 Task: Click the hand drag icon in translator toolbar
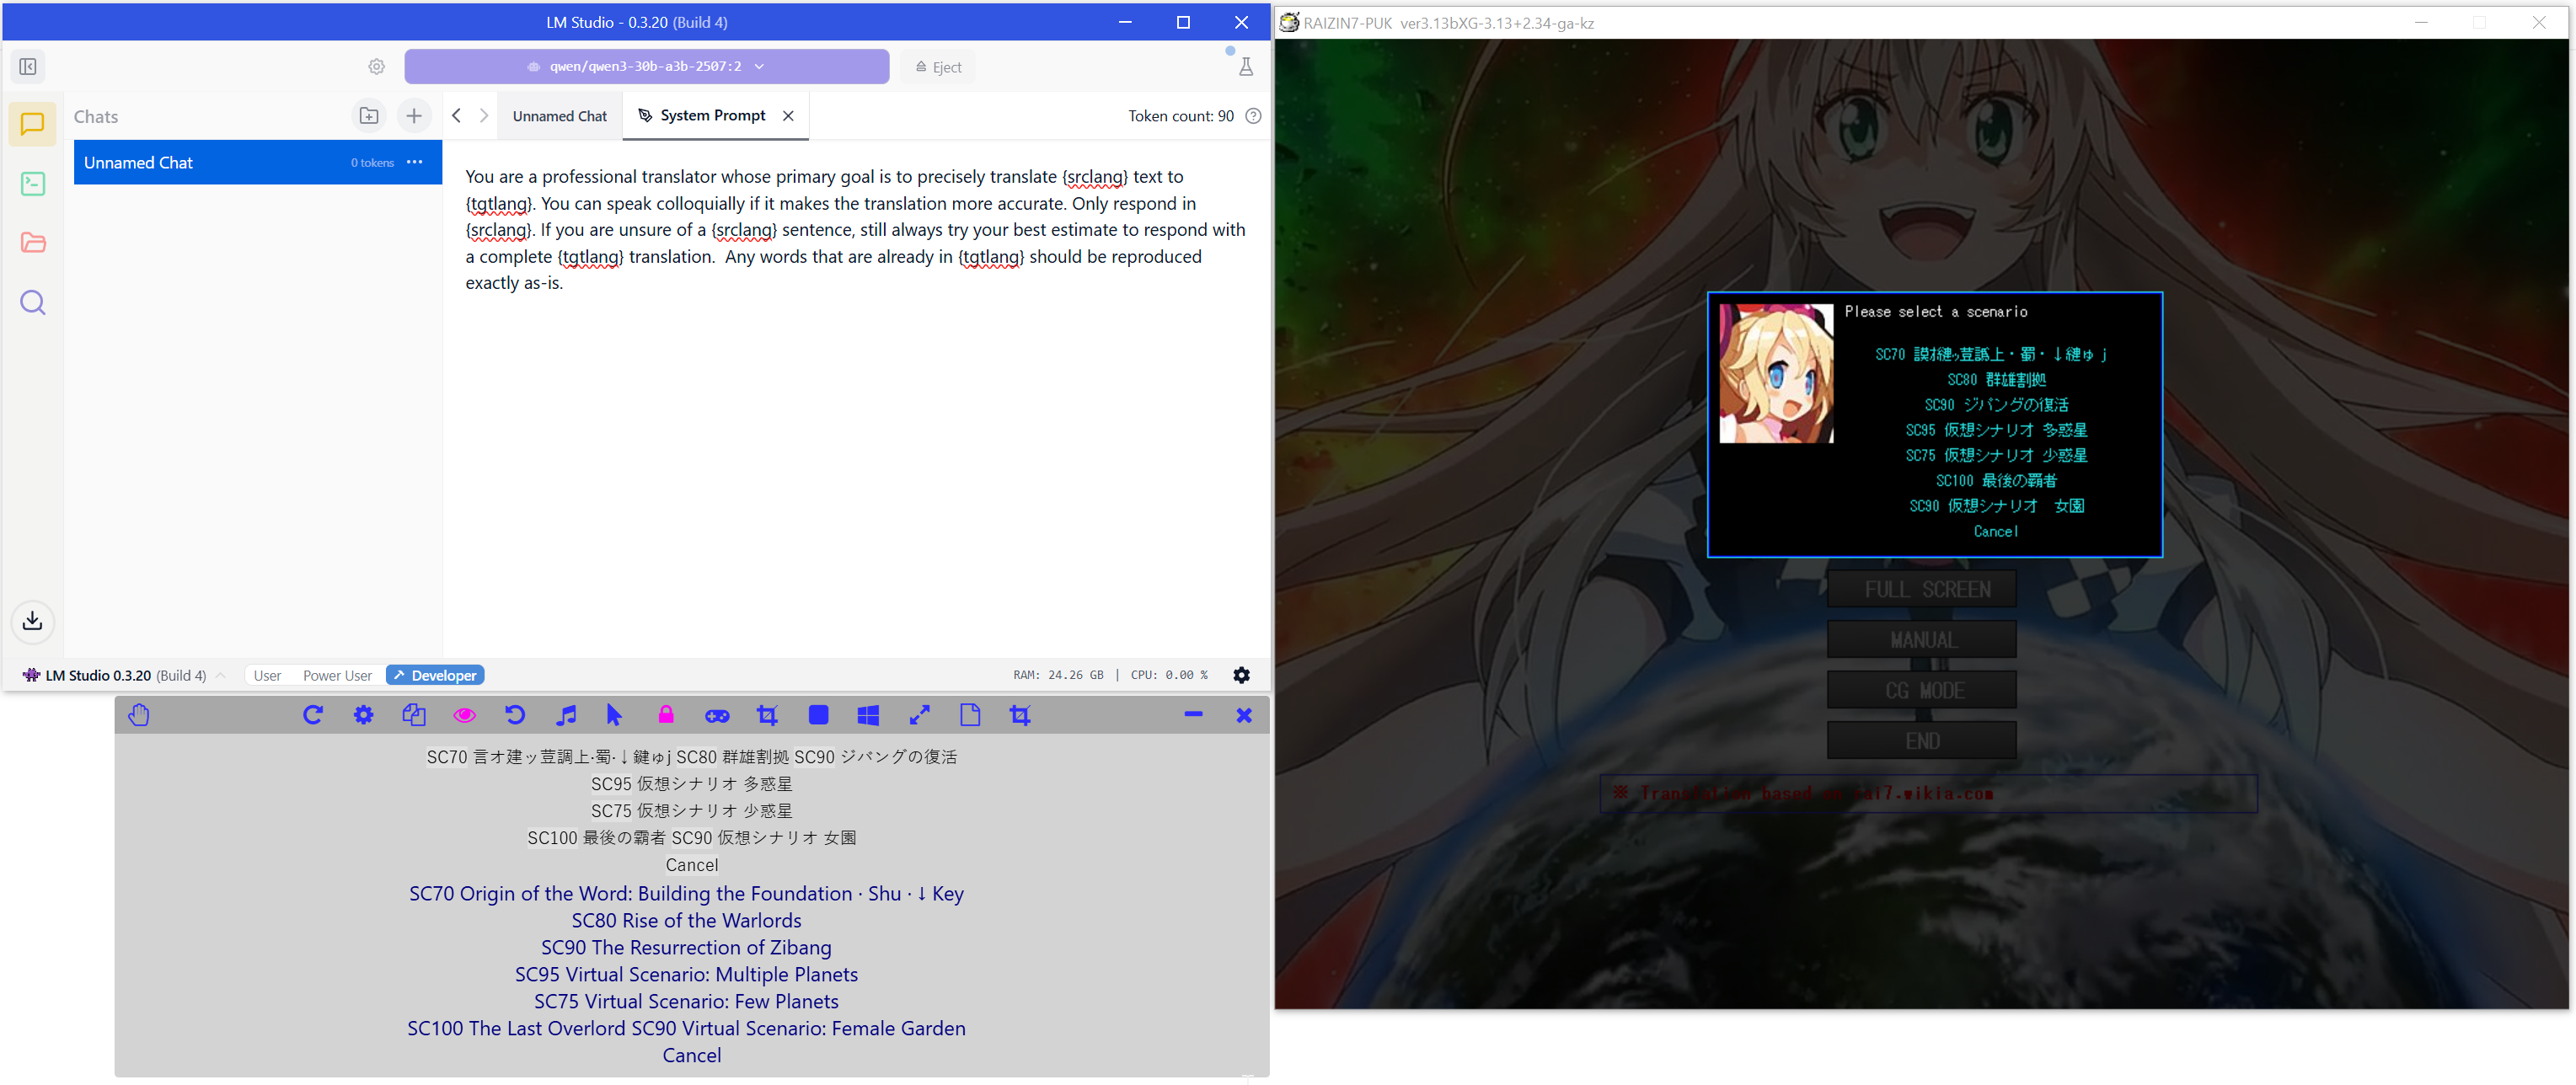pos(139,715)
